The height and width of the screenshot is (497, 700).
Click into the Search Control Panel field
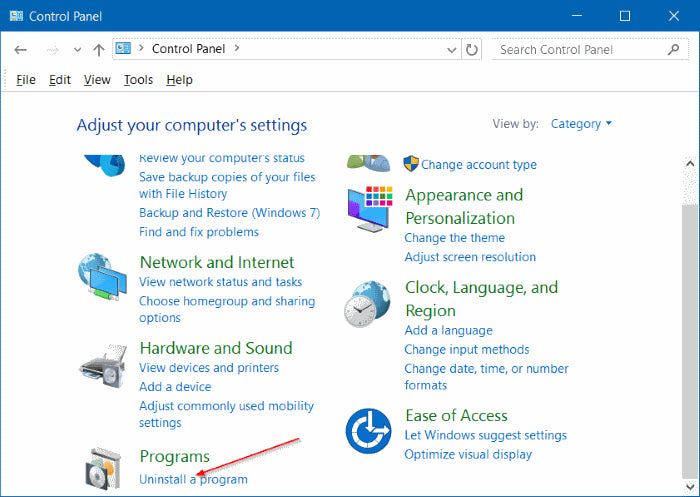pos(575,49)
